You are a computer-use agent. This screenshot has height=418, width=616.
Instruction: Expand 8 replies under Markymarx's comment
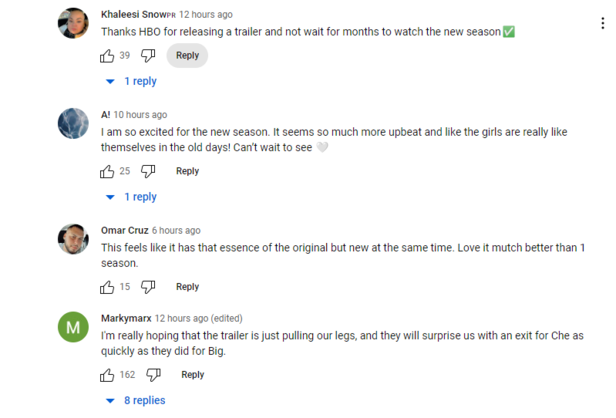pyautogui.click(x=136, y=400)
